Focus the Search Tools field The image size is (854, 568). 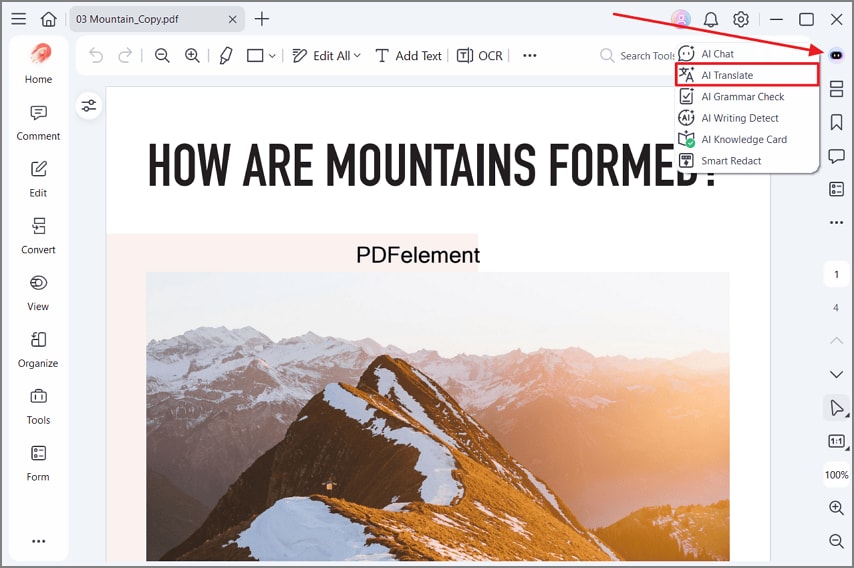[637, 56]
